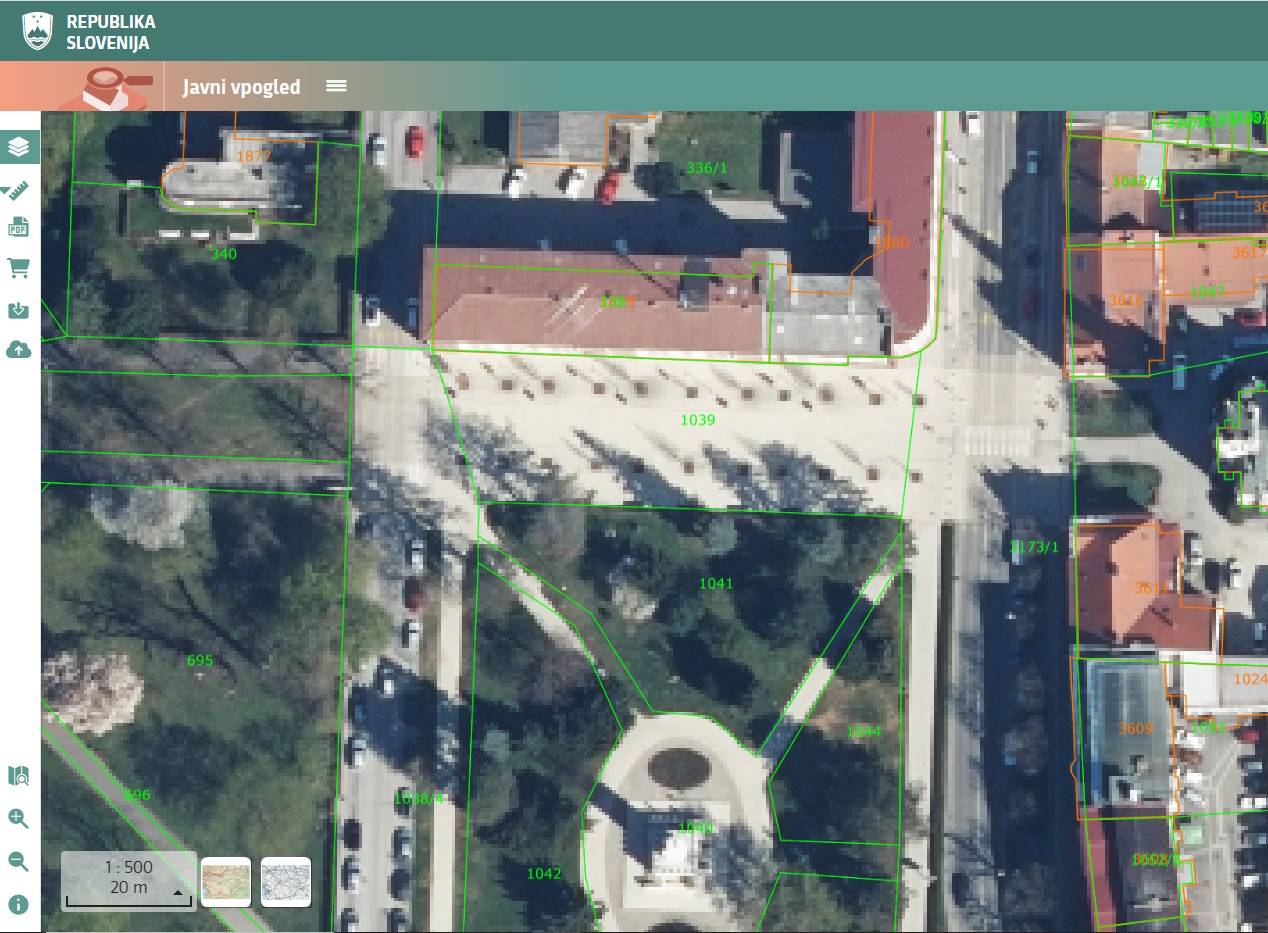Screen dimensions: 1268x933
Task: Select the ruler measurement tool
Action: (x=18, y=190)
